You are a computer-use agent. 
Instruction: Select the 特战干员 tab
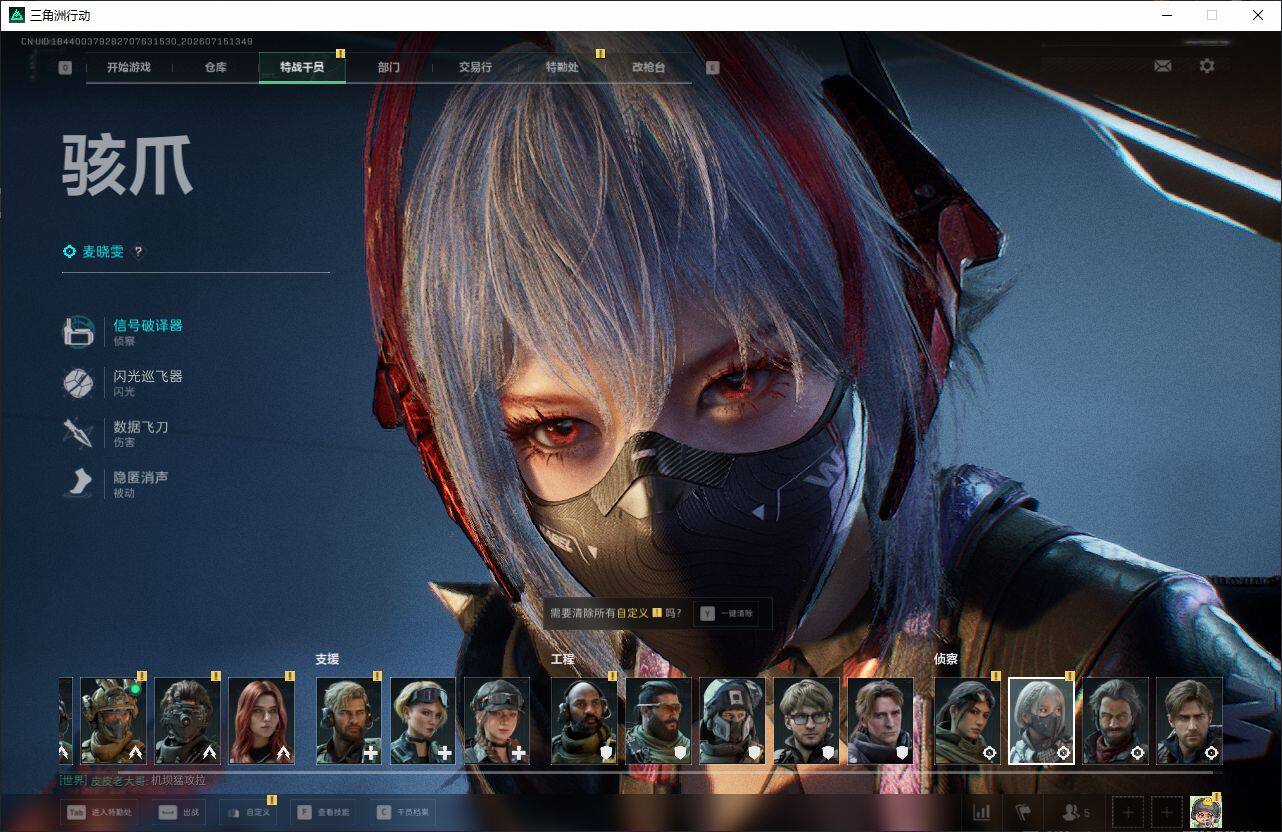point(302,67)
